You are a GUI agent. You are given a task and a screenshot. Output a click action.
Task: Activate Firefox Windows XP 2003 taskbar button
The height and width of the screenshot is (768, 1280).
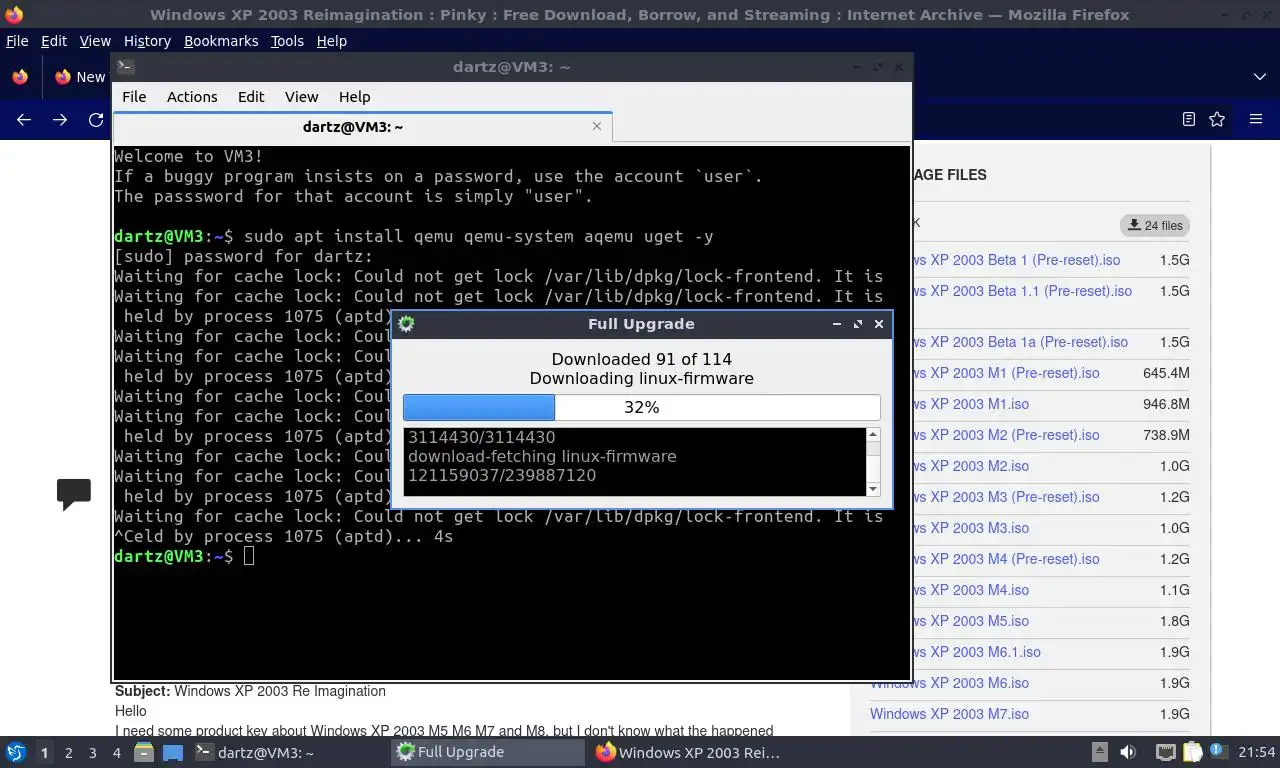[x=687, y=752]
